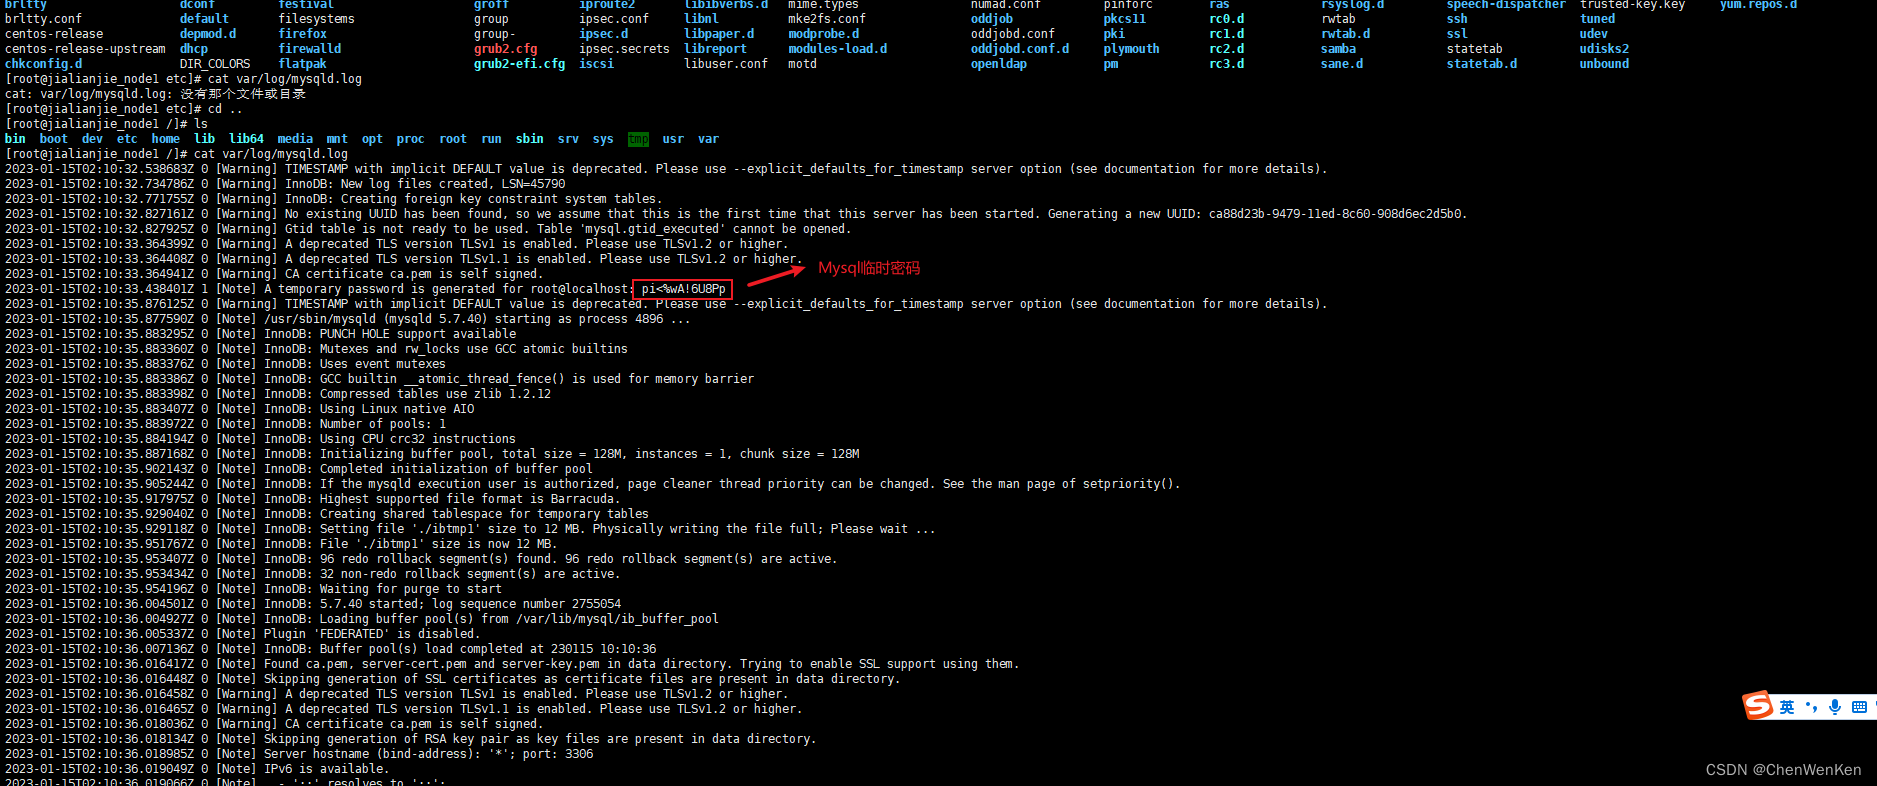Click the 'srv' directory in ls listing
The image size is (1877, 786).
tap(568, 139)
